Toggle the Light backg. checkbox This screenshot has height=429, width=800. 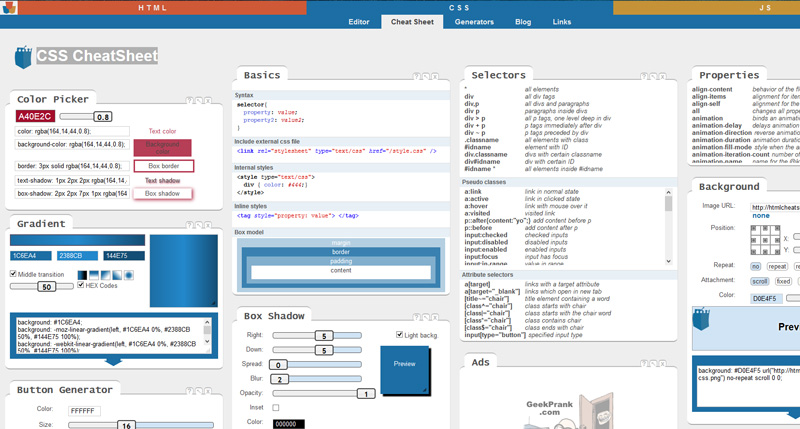pyautogui.click(x=399, y=335)
